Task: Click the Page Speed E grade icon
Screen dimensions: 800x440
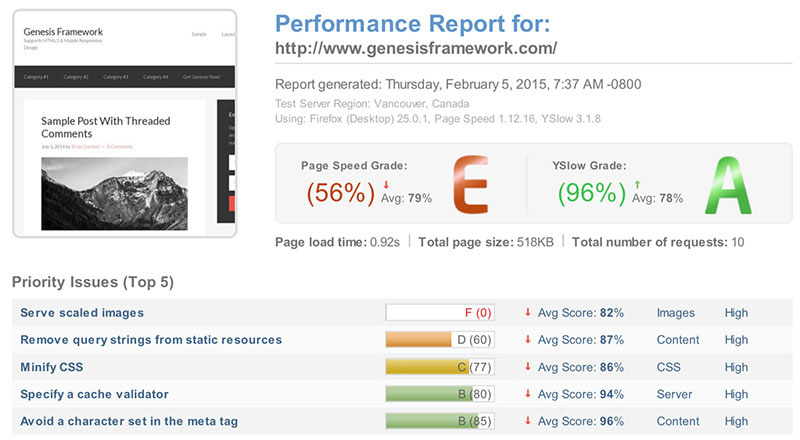Action: pos(470,184)
